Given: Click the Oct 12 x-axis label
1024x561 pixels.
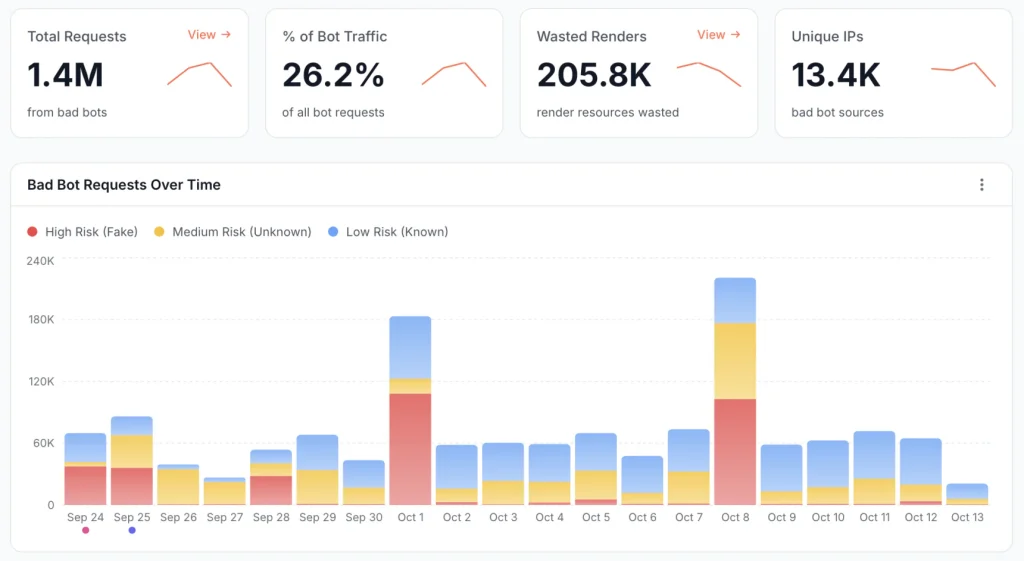Looking at the screenshot, I should click(x=921, y=517).
